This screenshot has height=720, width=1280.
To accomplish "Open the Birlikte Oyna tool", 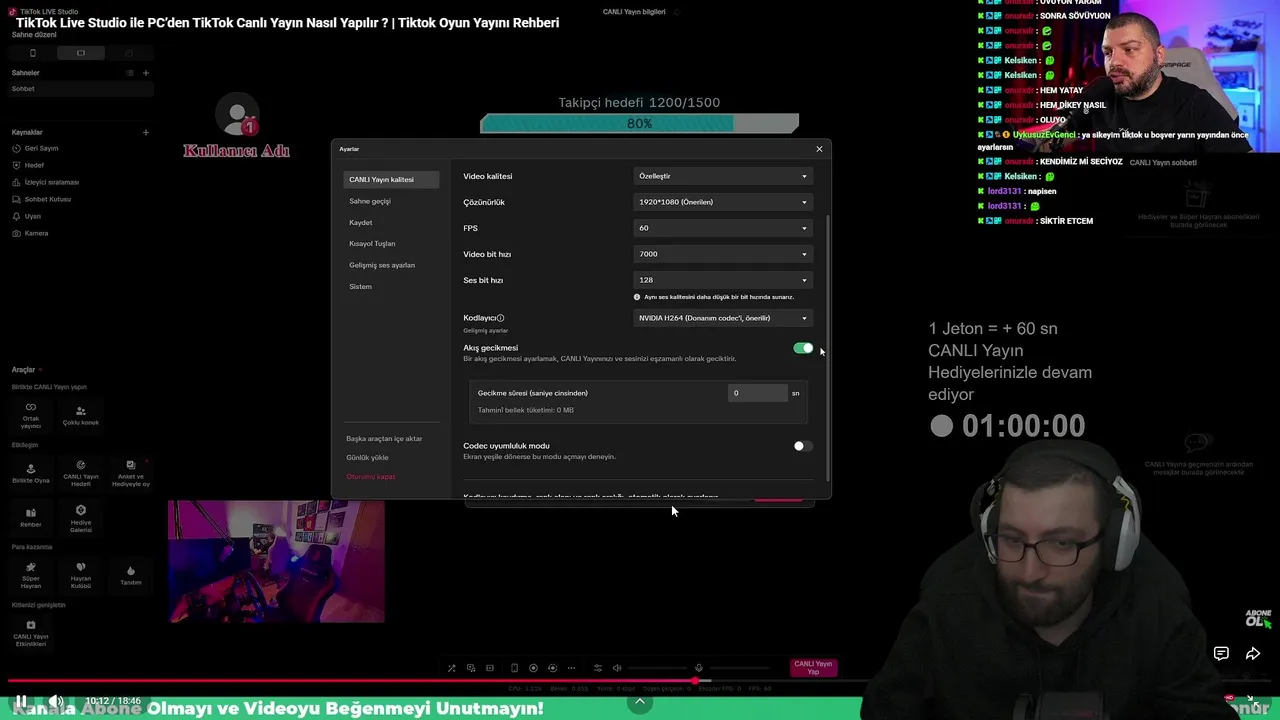I will [x=31, y=472].
